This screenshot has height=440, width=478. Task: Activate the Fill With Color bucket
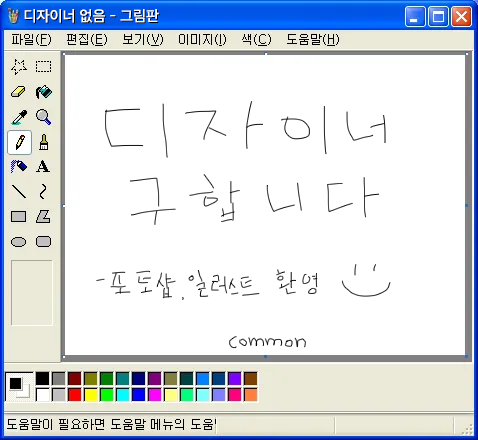tap(44, 92)
